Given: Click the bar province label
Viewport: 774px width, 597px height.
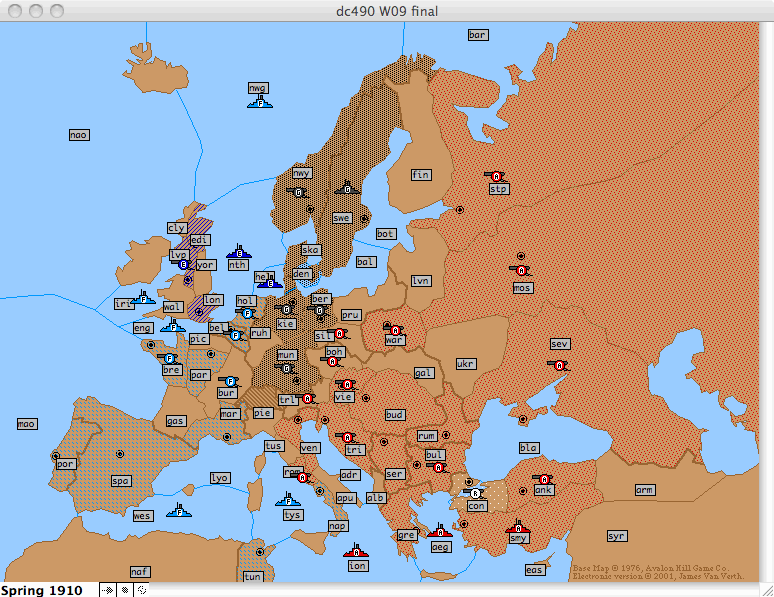Looking at the screenshot, I should [x=478, y=35].
